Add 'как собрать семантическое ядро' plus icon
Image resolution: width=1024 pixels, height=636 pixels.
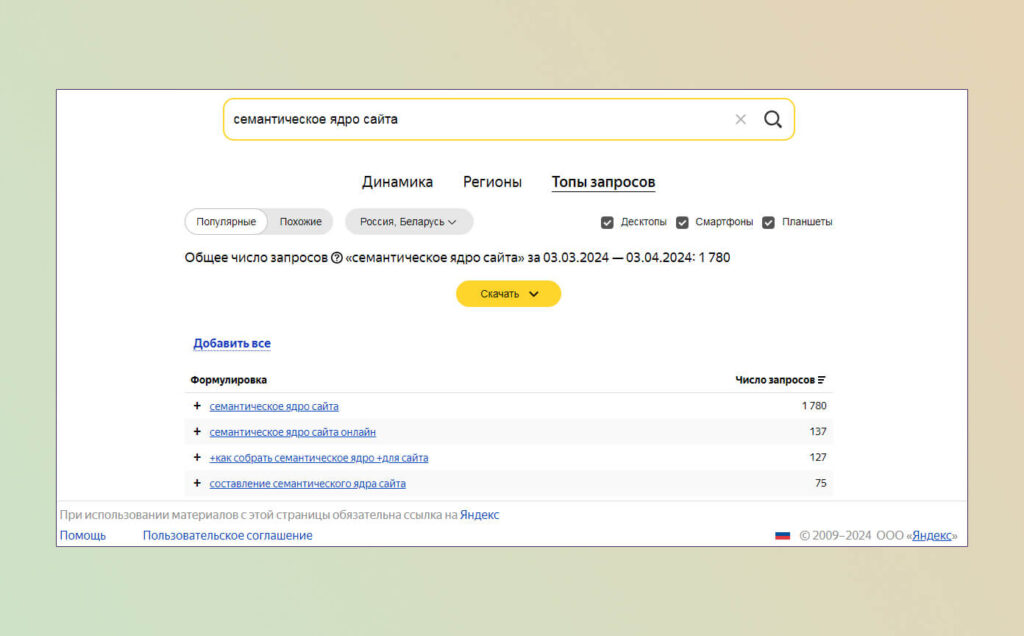pos(197,457)
